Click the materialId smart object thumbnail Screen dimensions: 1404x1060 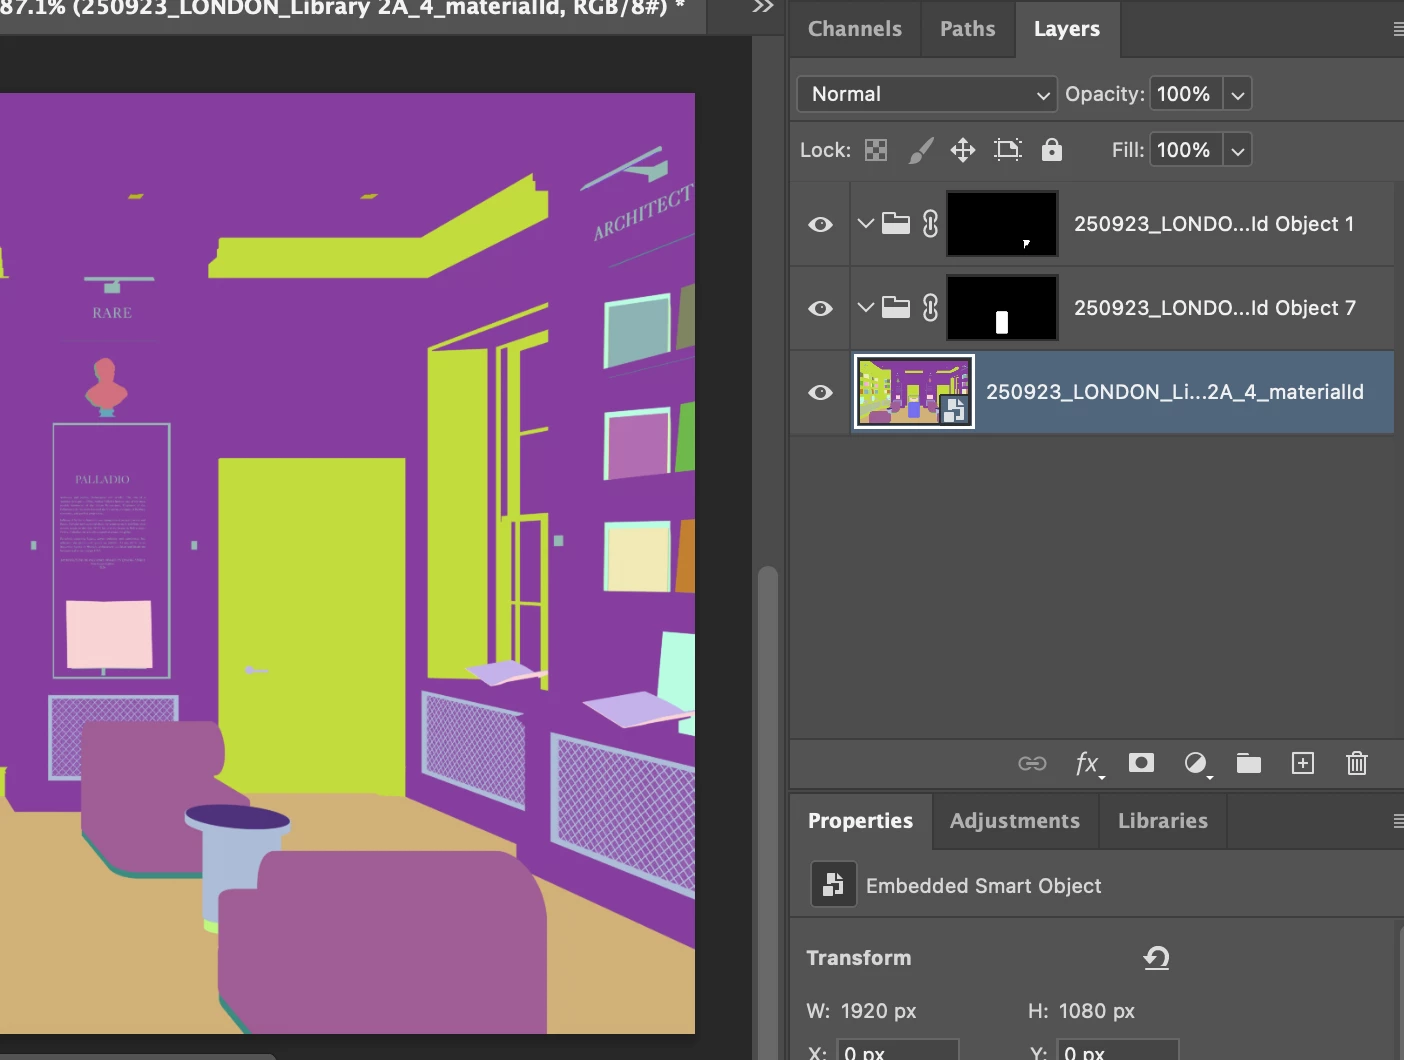point(914,392)
